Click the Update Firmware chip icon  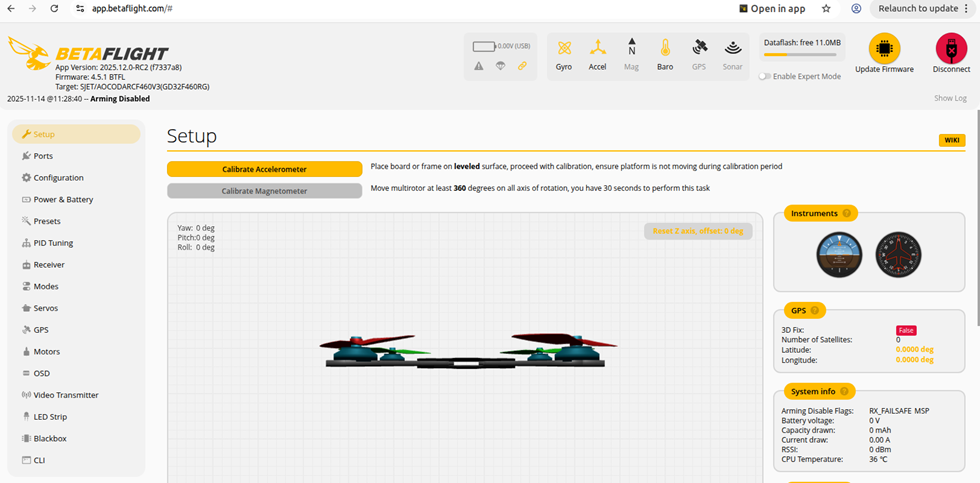tap(884, 48)
